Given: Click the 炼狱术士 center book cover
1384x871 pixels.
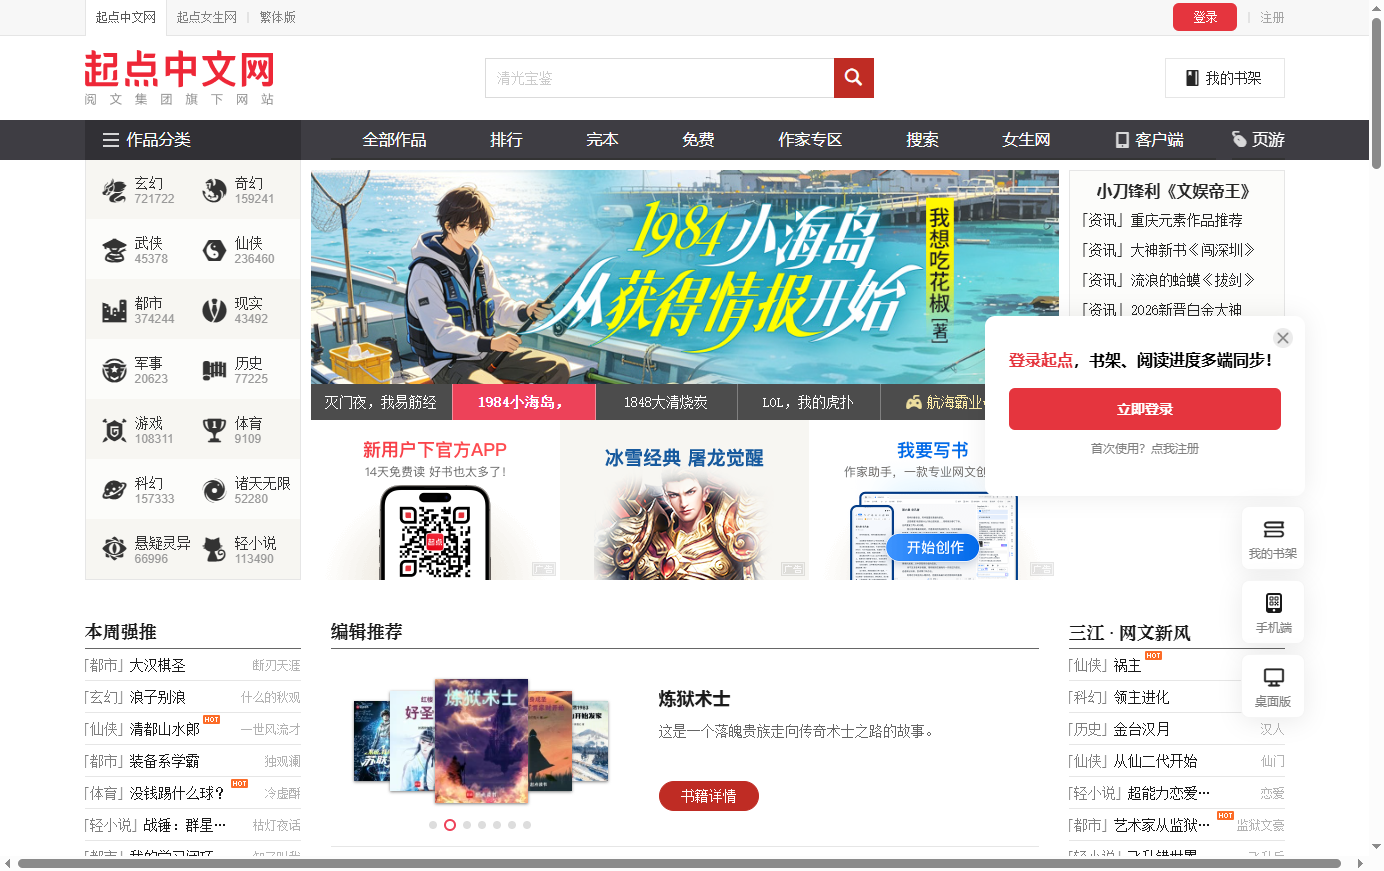Looking at the screenshot, I should 481,741.
